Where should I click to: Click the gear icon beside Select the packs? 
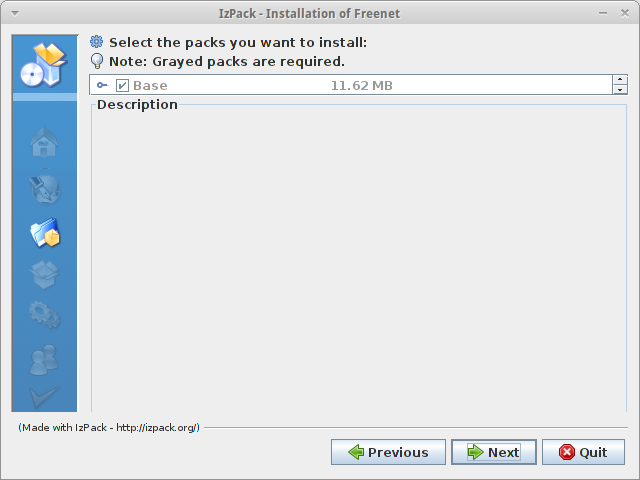coord(97,42)
